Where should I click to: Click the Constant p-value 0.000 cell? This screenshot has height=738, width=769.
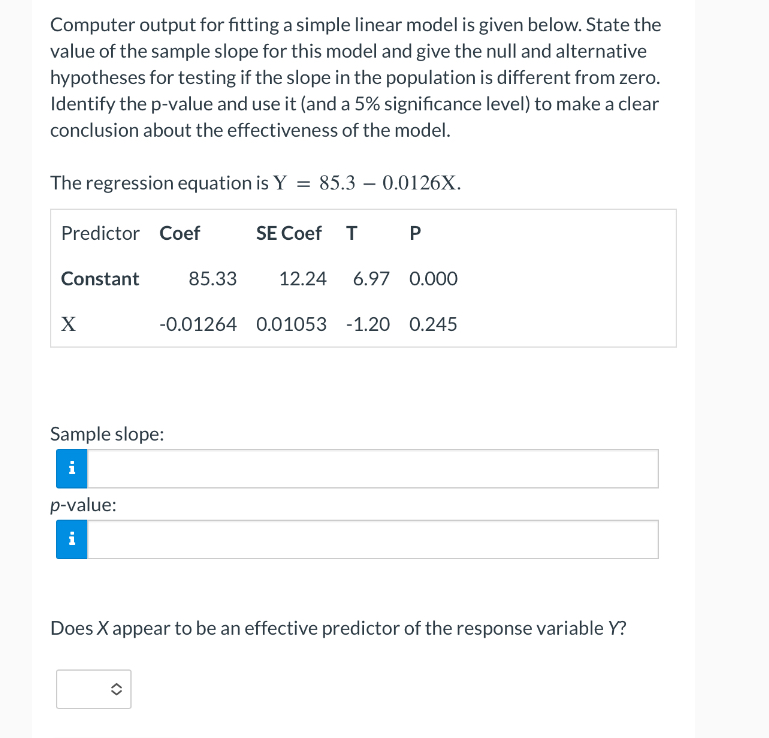pyautogui.click(x=433, y=279)
